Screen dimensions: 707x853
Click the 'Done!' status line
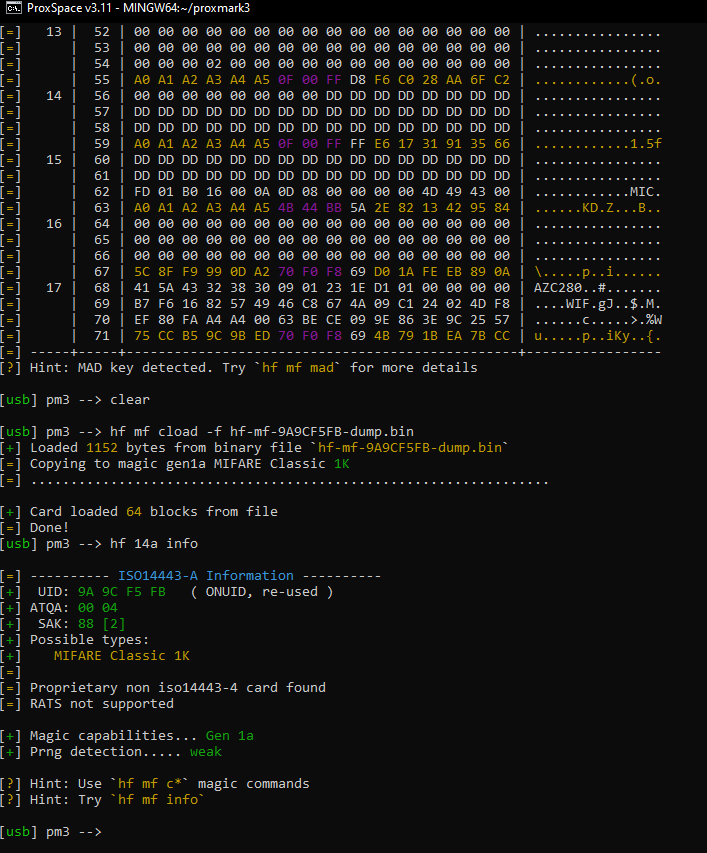tap(49, 528)
